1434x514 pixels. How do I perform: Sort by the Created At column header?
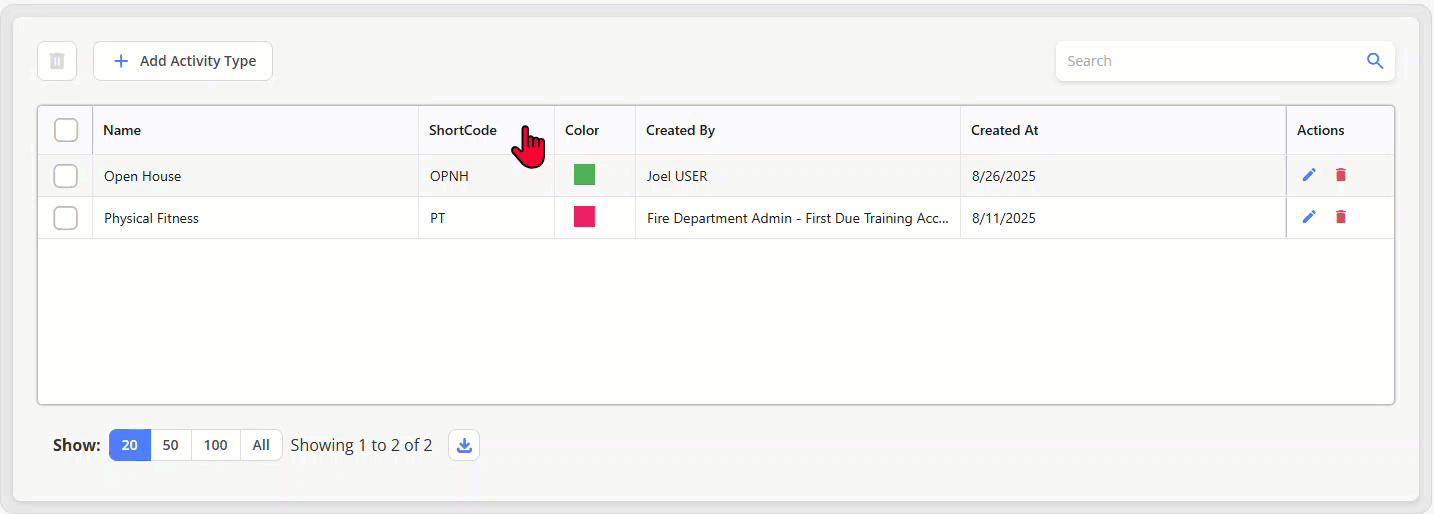click(x=1004, y=130)
